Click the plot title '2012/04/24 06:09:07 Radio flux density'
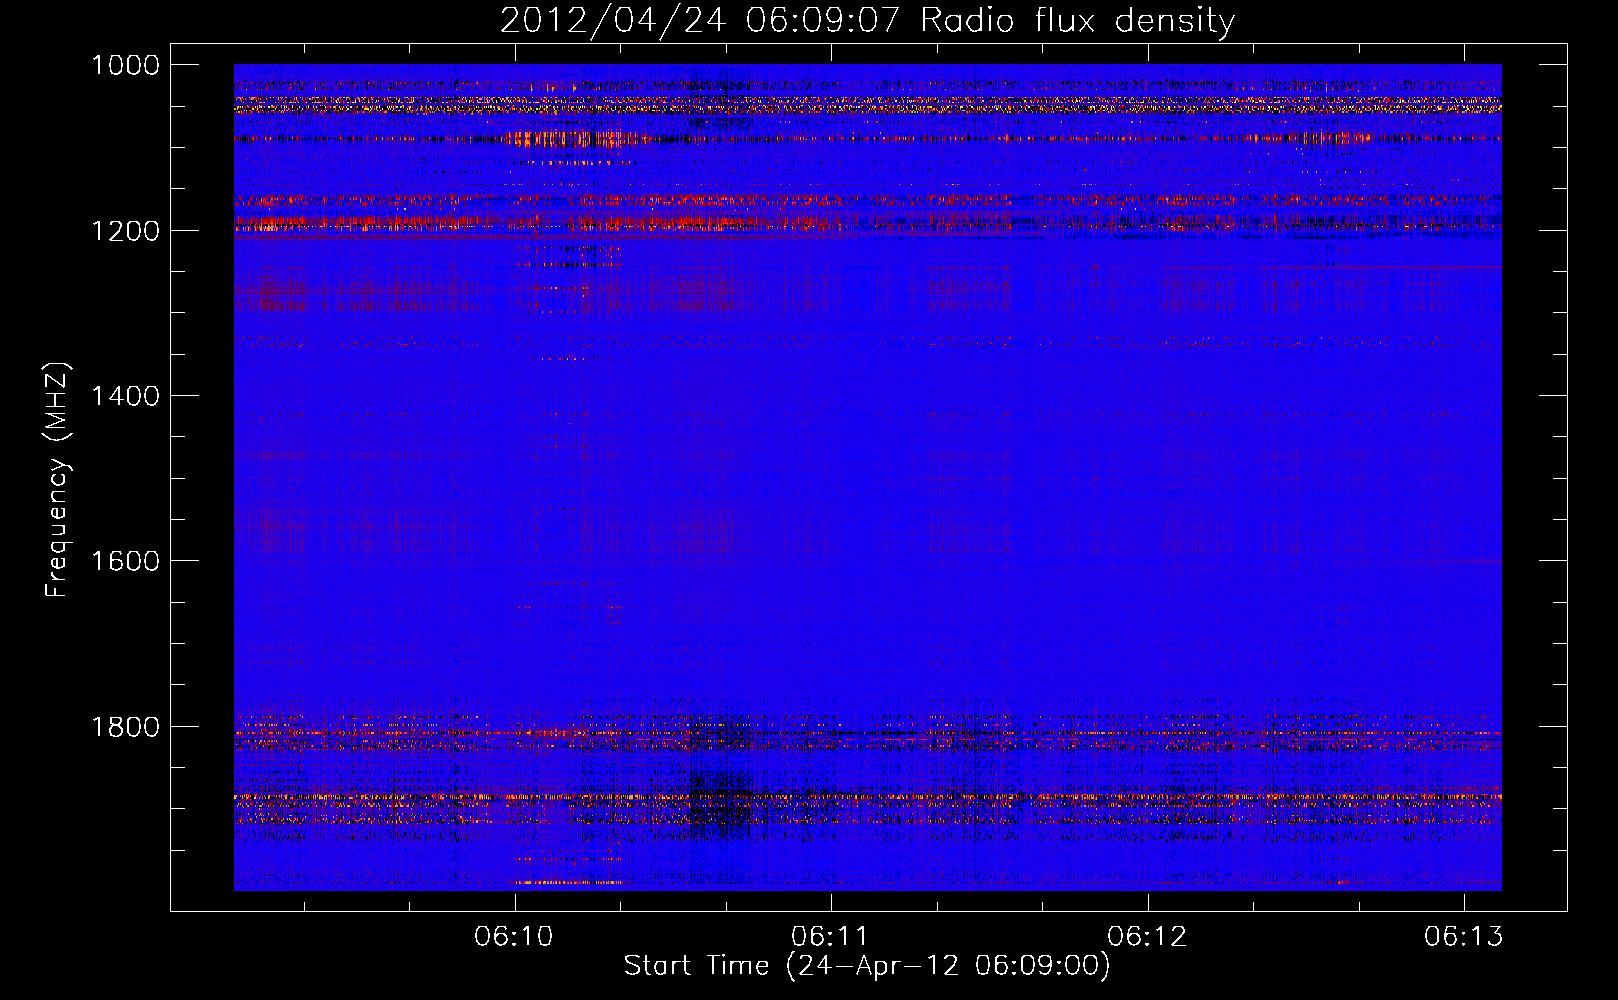Viewport: 1618px width, 1000px height. click(867, 21)
